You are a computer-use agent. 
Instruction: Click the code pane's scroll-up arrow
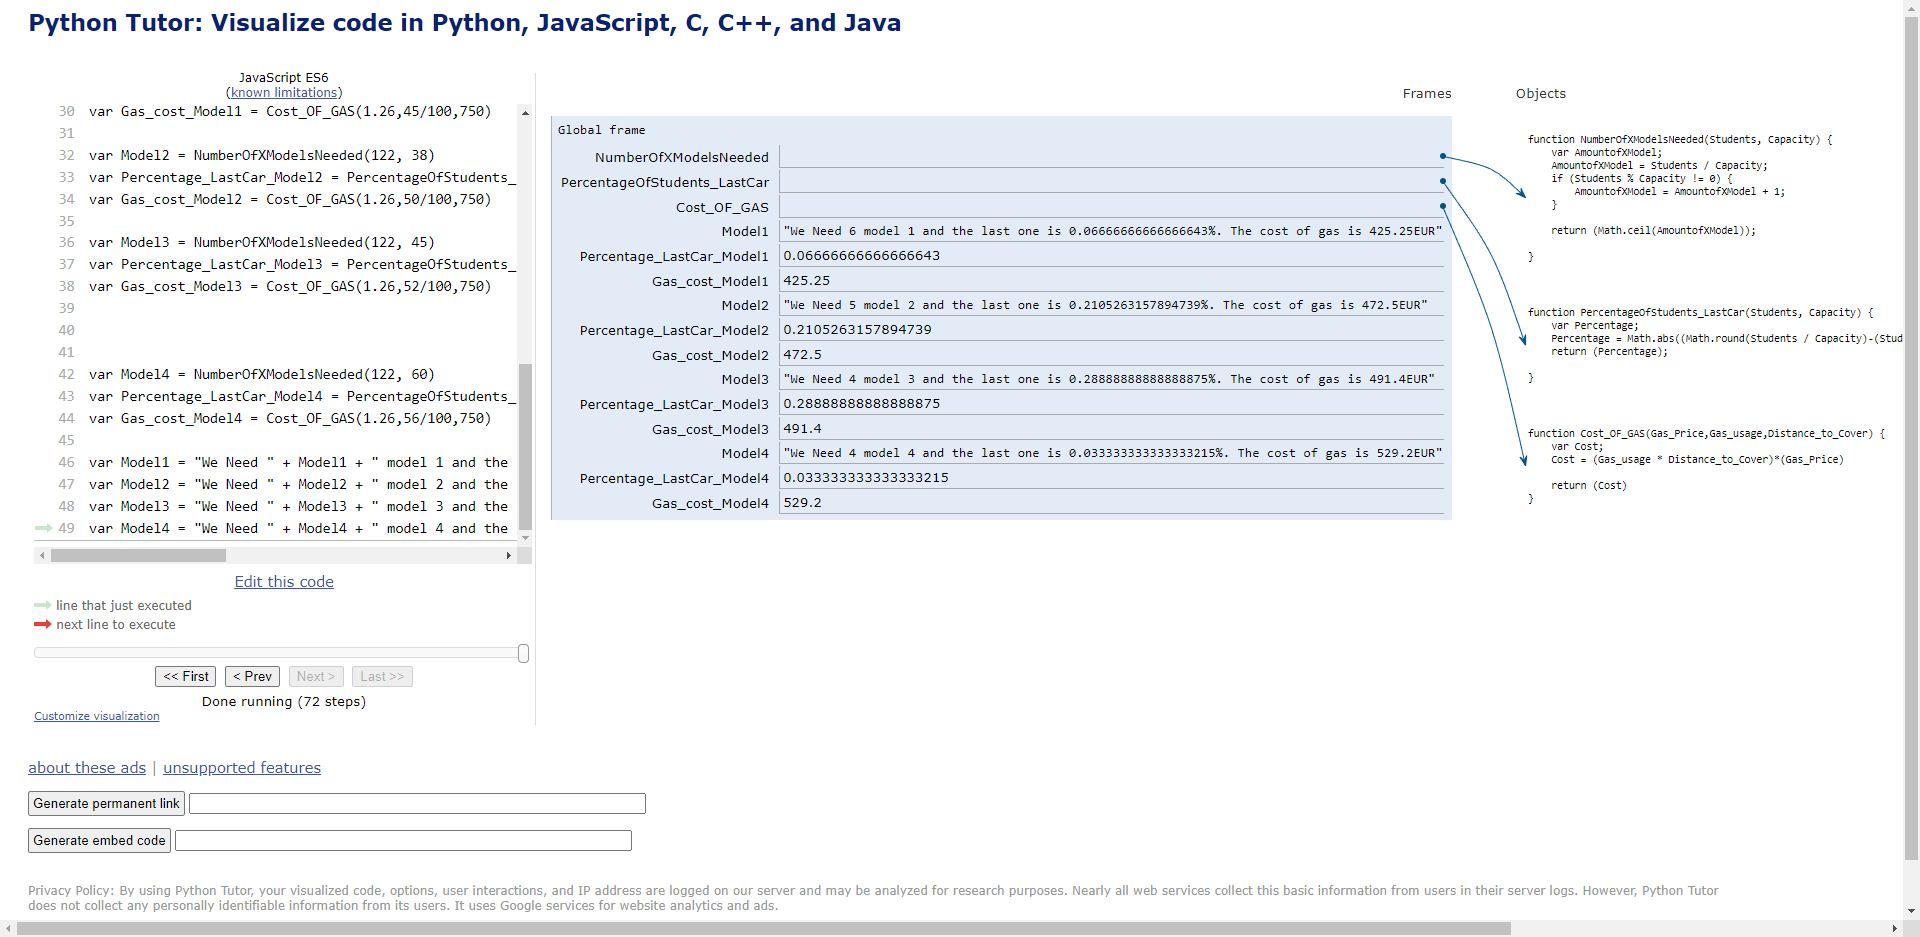(x=525, y=113)
